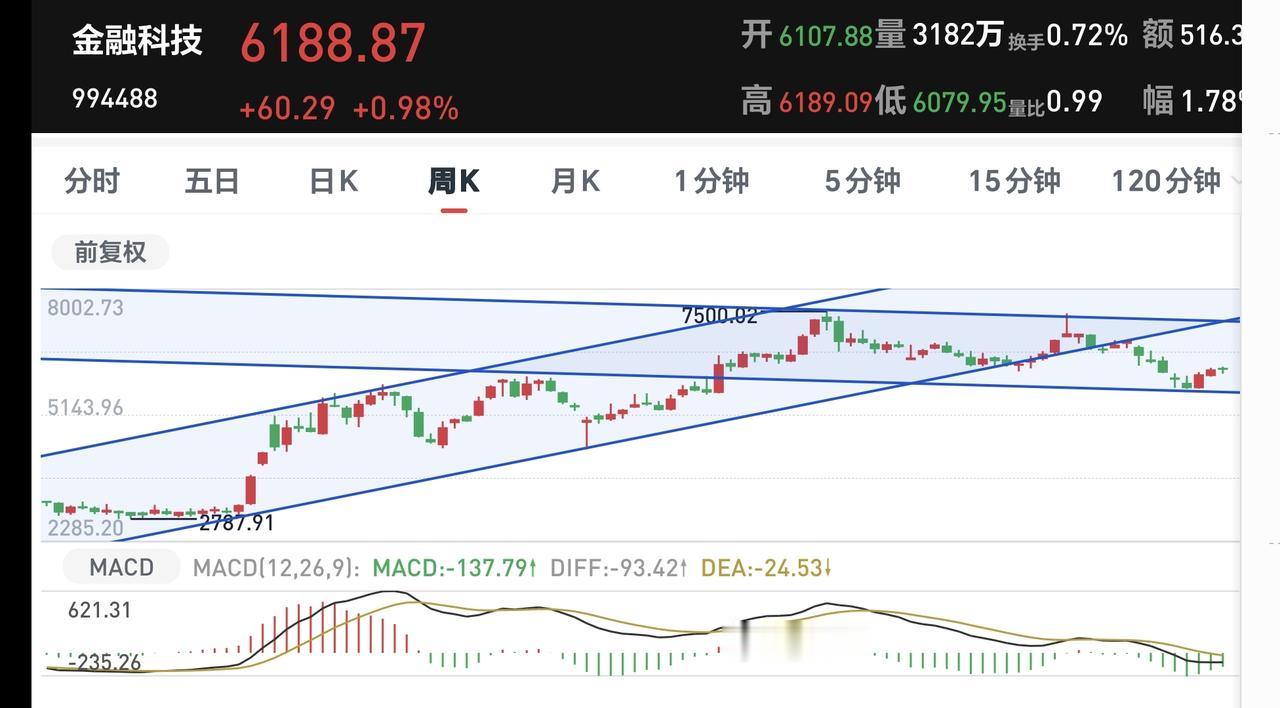
Task: Show the 5分钟 interval chart
Action: click(862, 181)
